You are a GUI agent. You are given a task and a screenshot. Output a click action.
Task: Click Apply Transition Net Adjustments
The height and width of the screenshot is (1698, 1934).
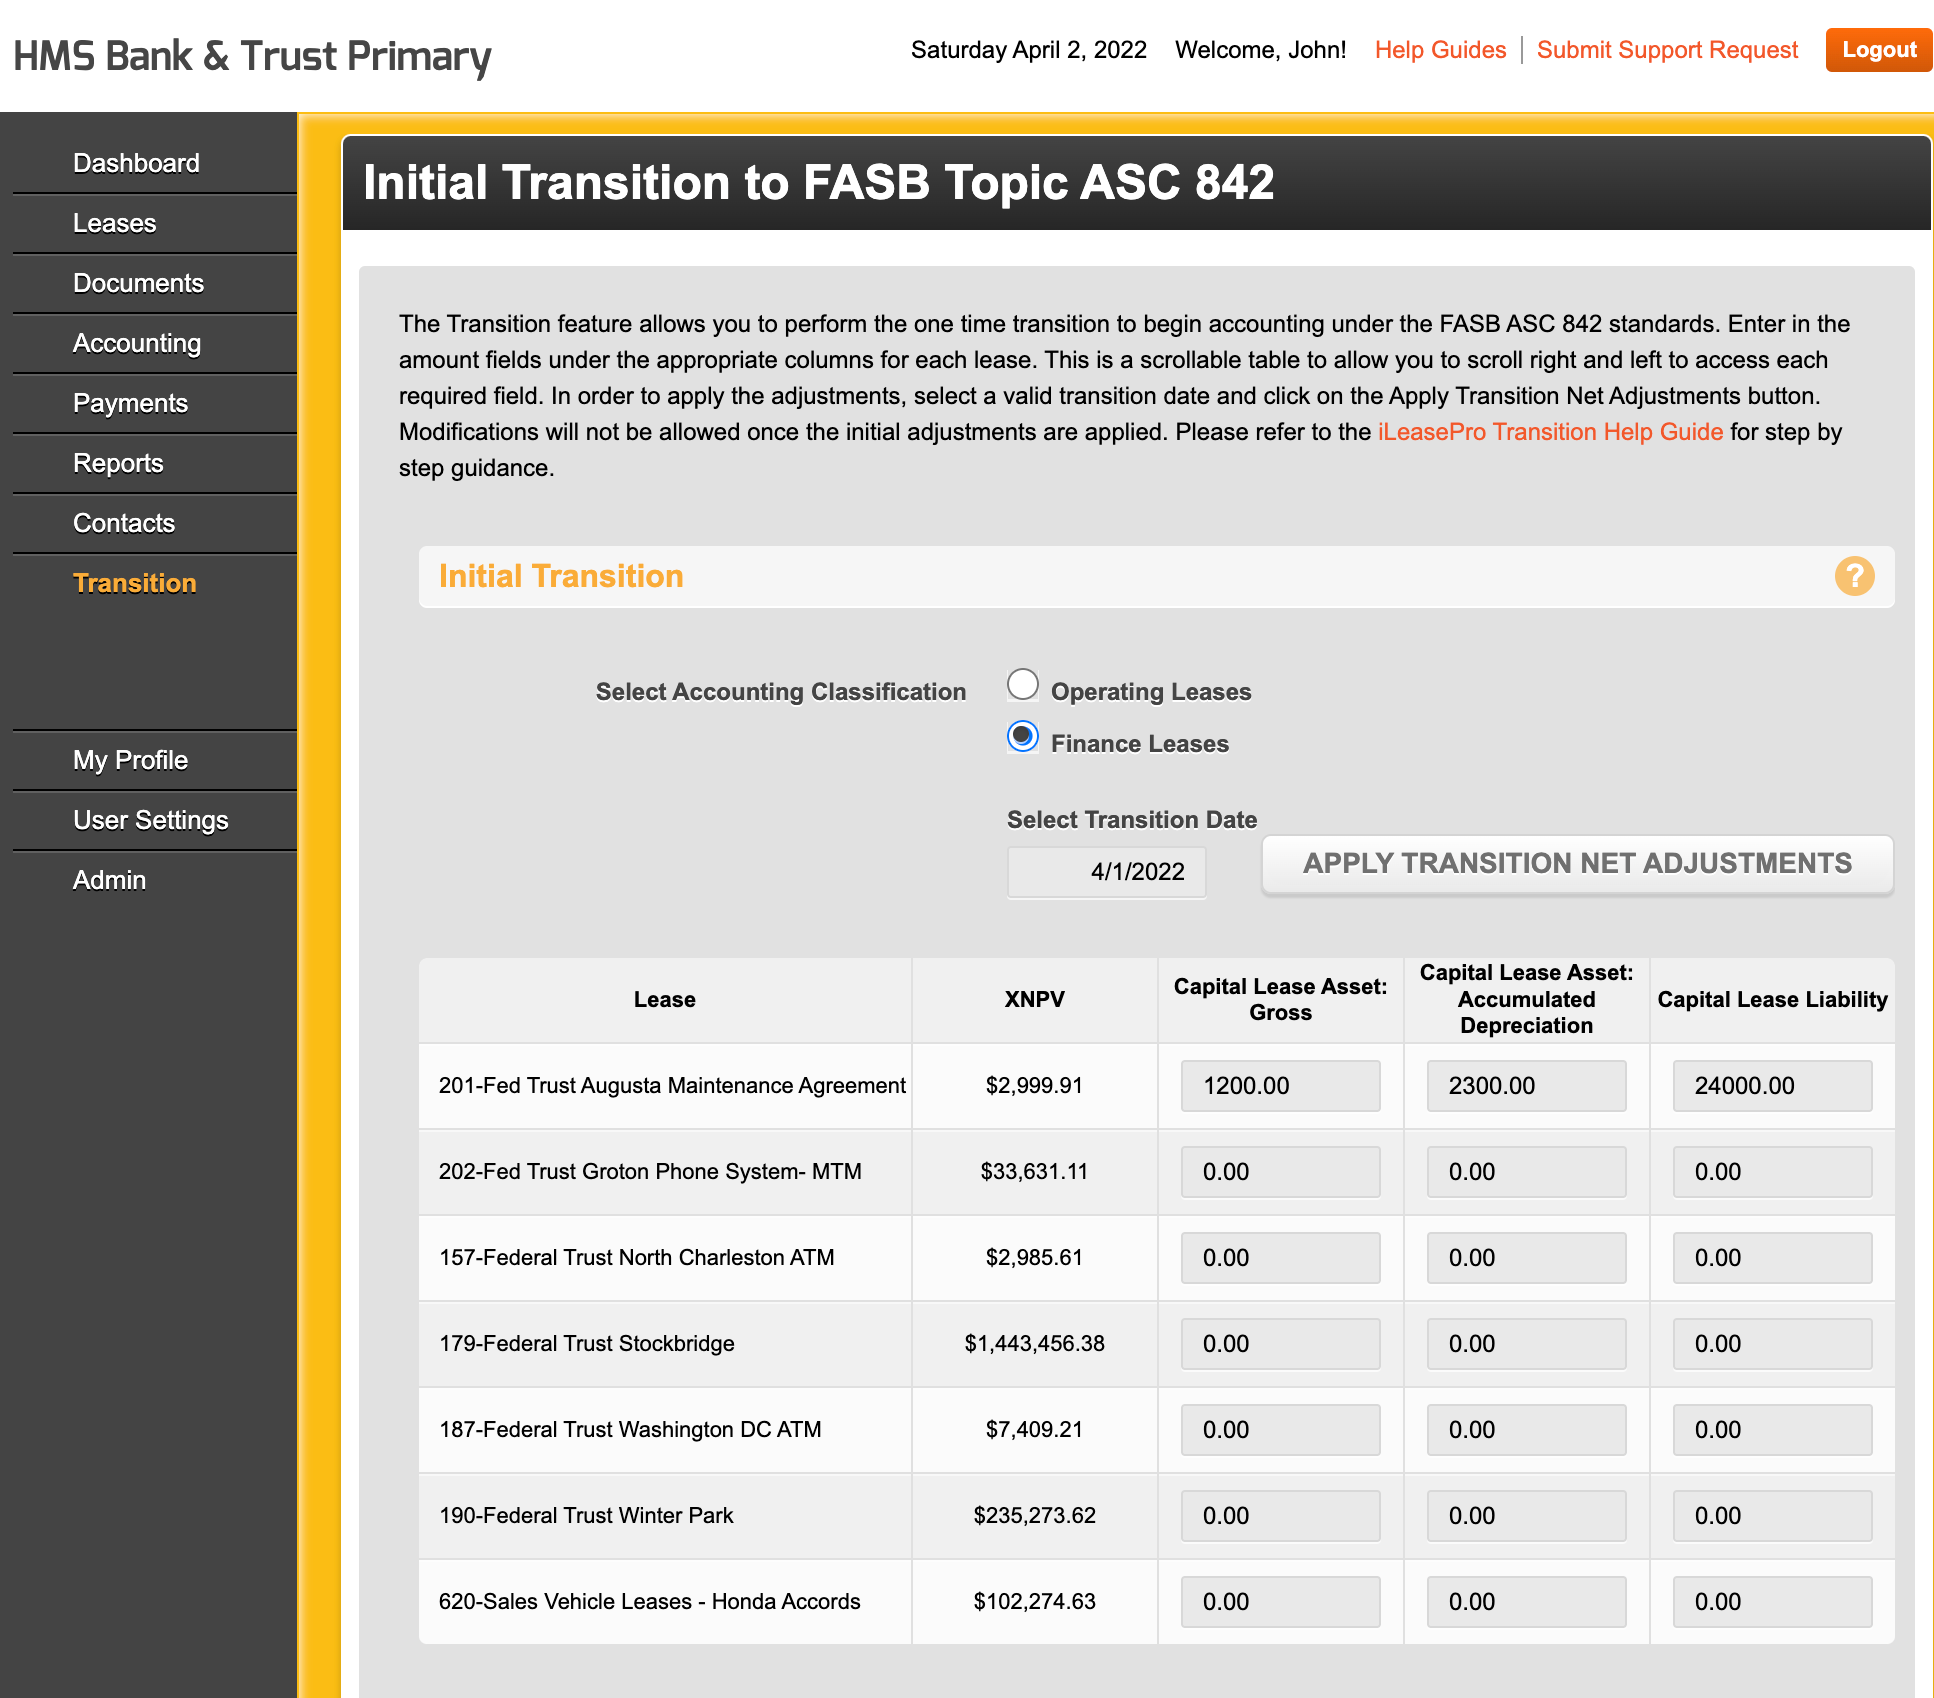click(1576, 863)
